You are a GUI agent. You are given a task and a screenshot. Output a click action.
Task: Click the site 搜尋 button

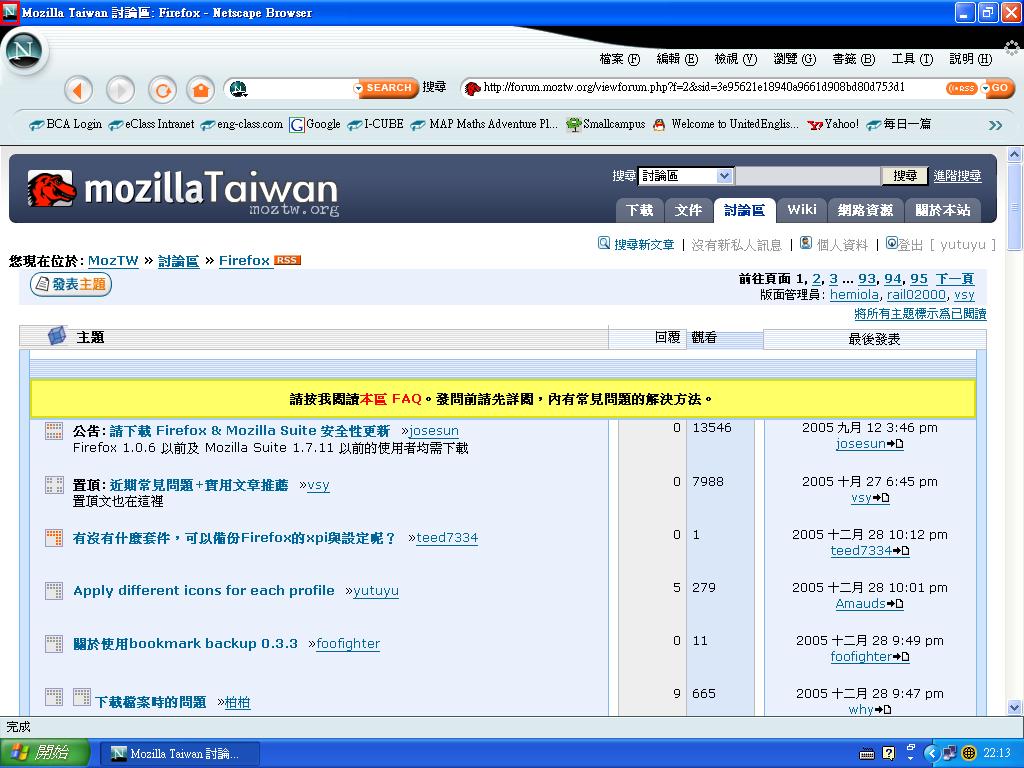(x=905, y=176)
